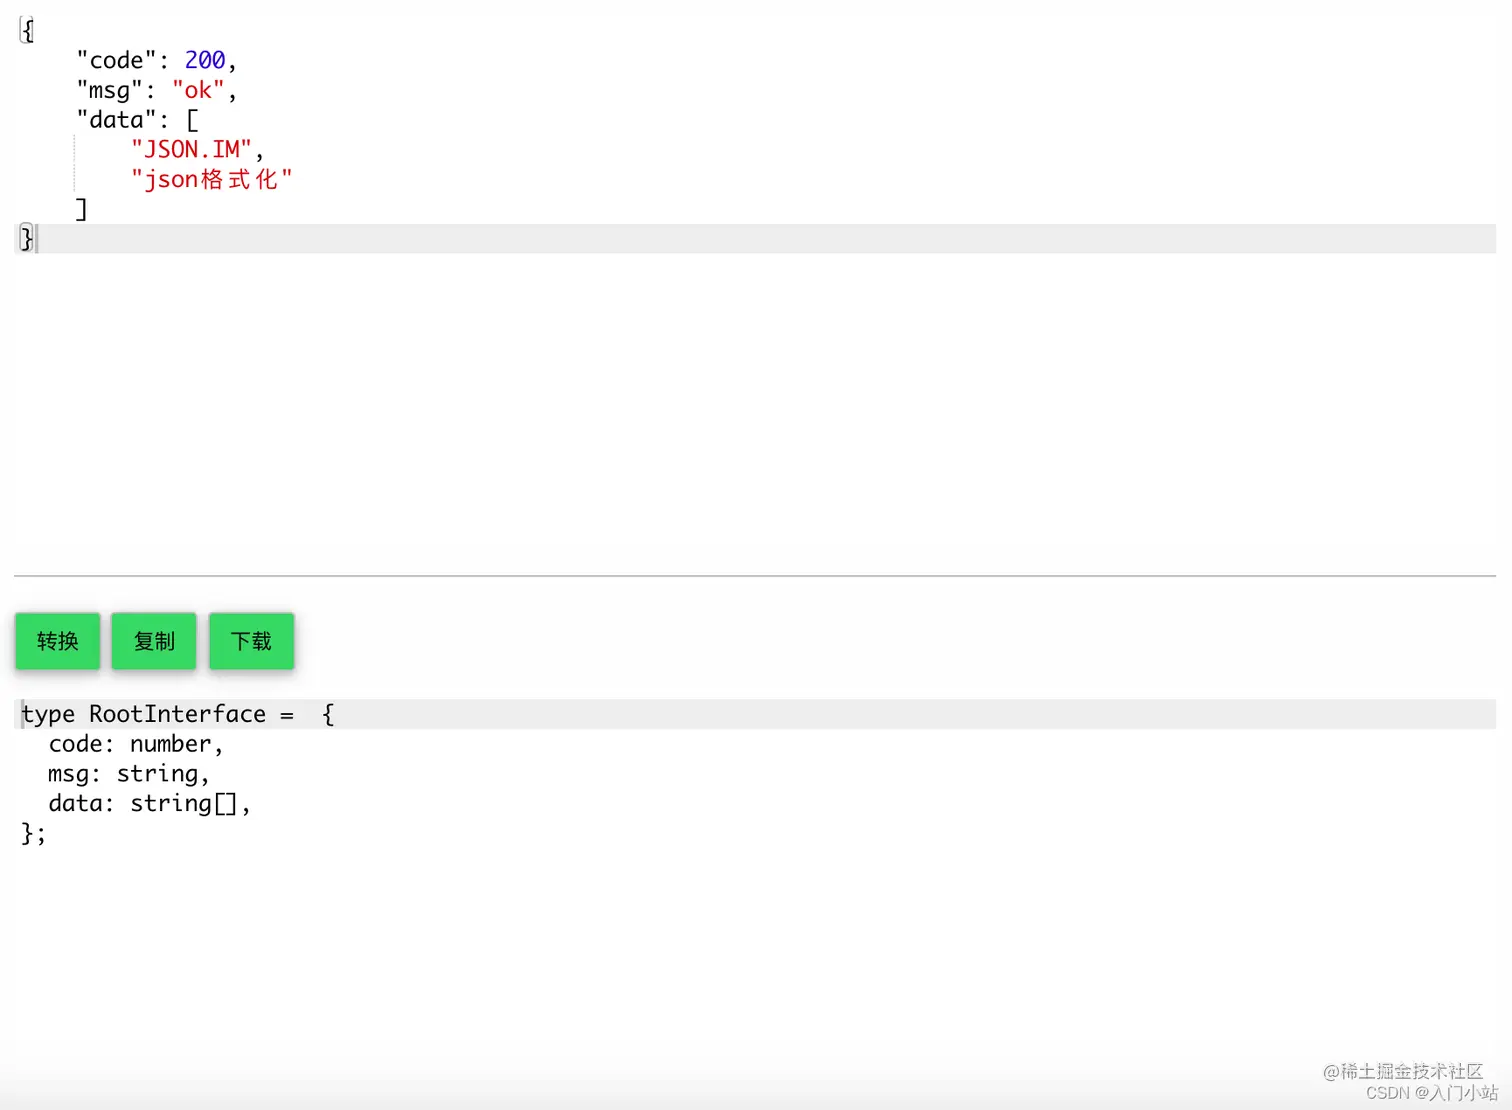Image resolution: width=1512 pixels, height=1110 pixels.
Task: Collapse the JSON object at the opening brace
Action: [x=26, y=29]
